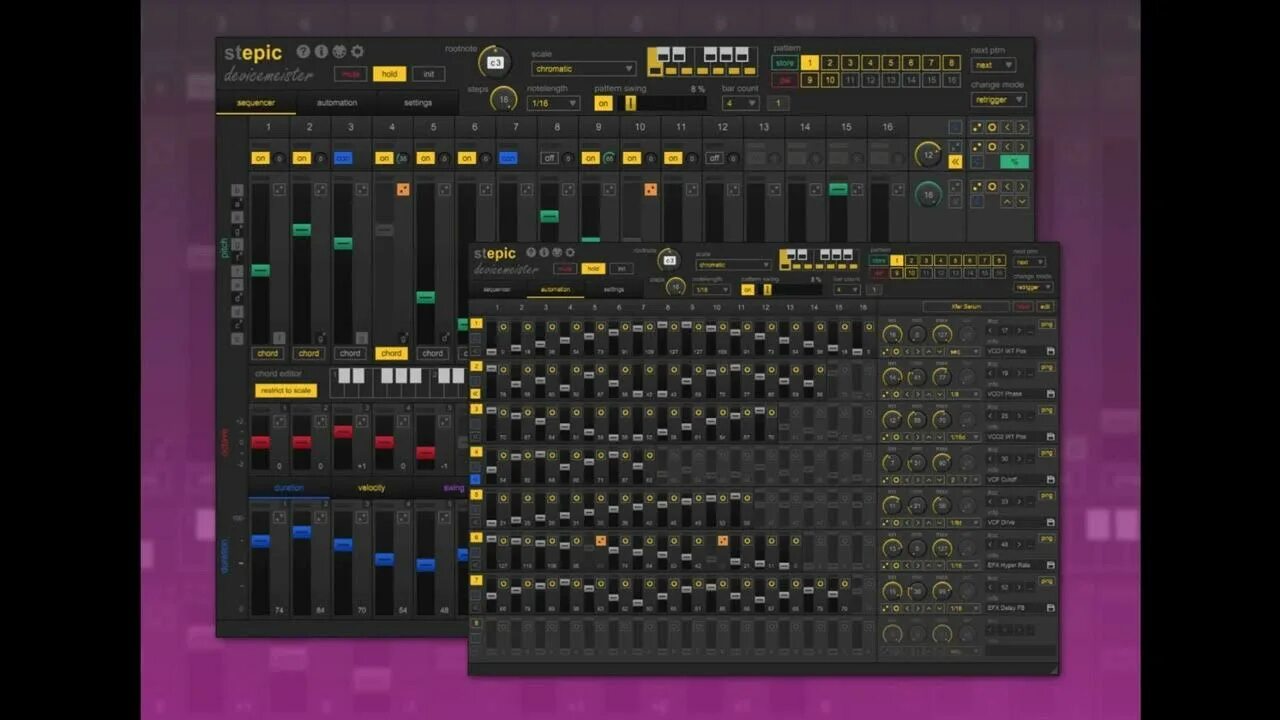This screenshot has width=1280, height=720.
Task: Click the yellow circle icon on automation lane 1 step 1
Action: [503, 327]
